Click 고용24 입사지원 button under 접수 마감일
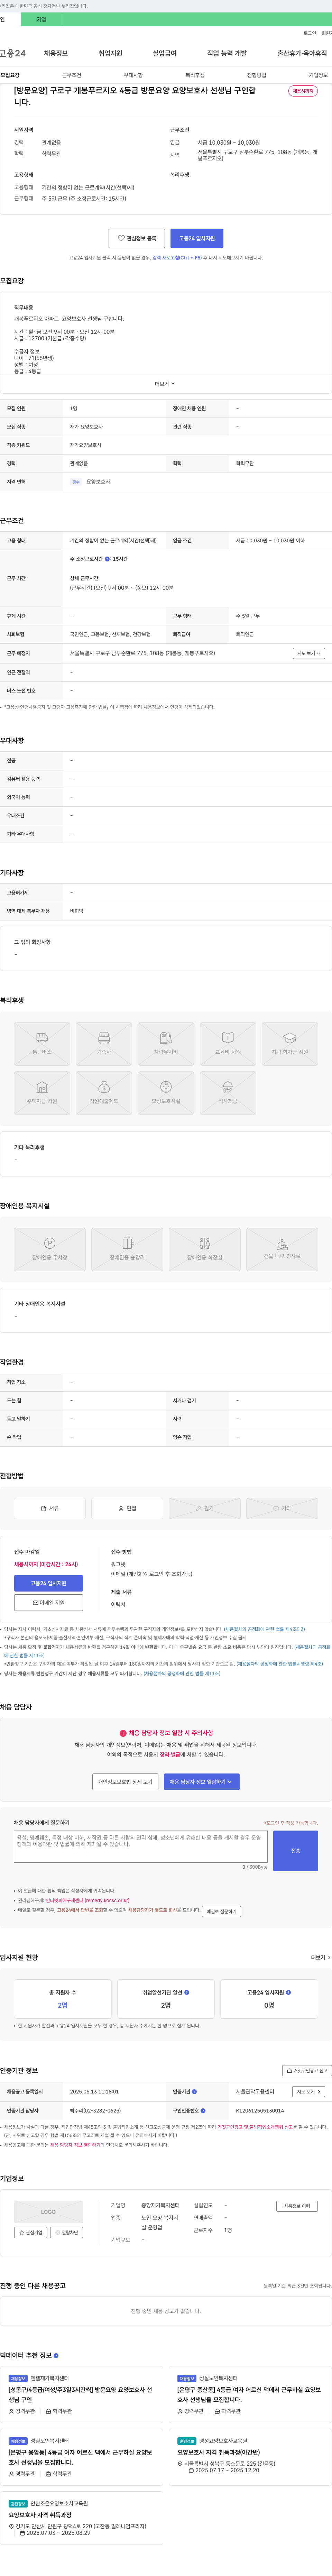Viewport: 332px width, 2576px height. tap(48, 1583)
